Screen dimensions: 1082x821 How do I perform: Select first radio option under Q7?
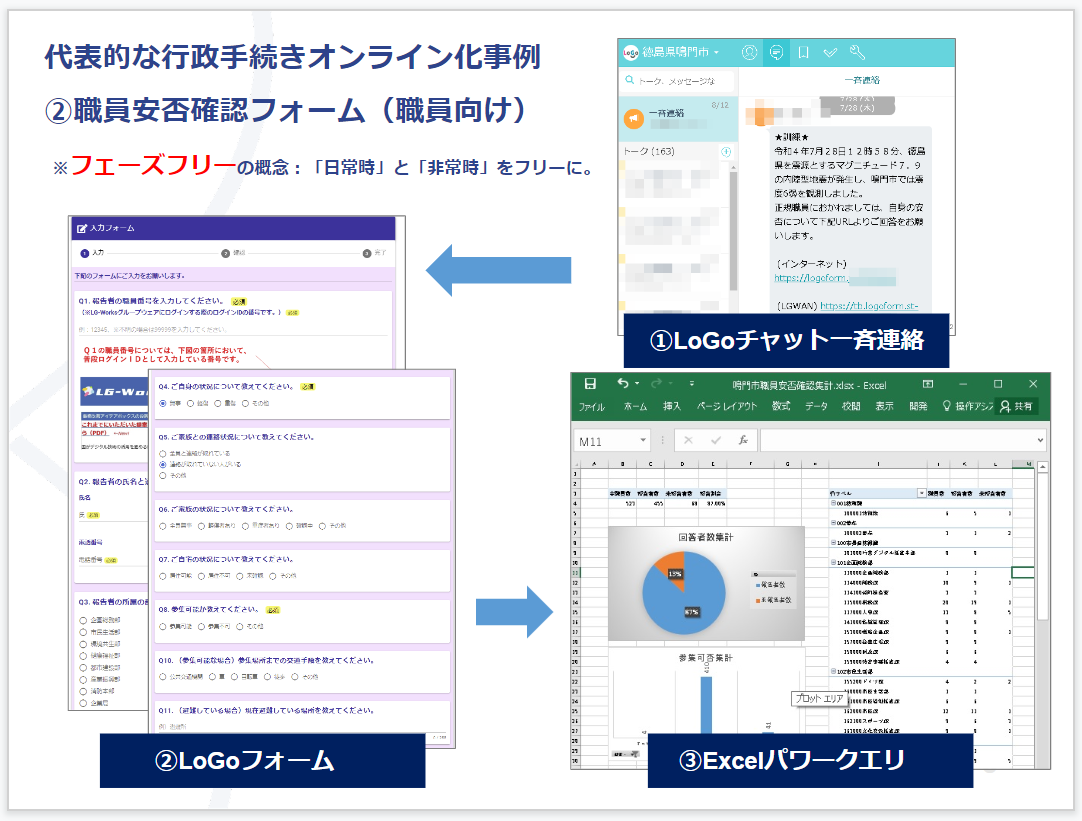coord(163,575)
